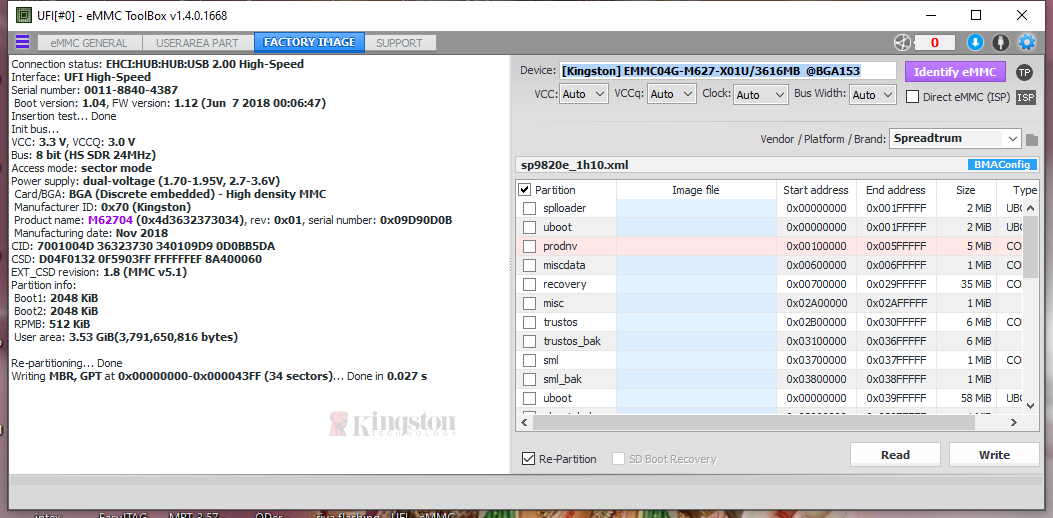Toggle the Partition select-all checkbox
This screenshot has width=1053, height=518.
pos(525,189)
